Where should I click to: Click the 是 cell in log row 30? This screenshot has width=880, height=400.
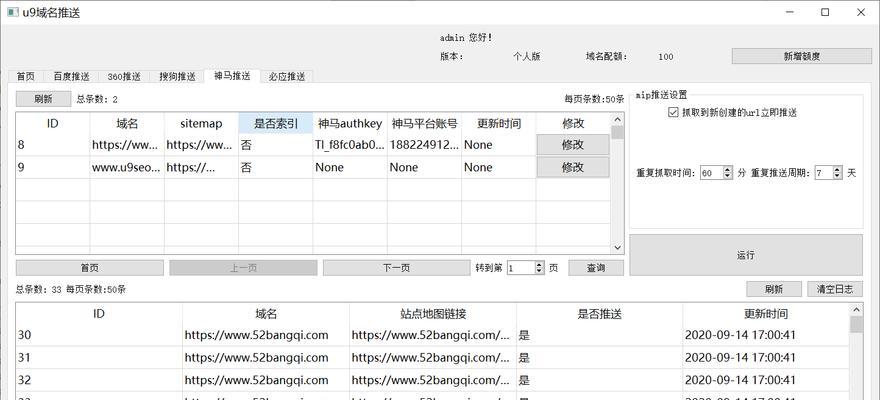point(599,335)
